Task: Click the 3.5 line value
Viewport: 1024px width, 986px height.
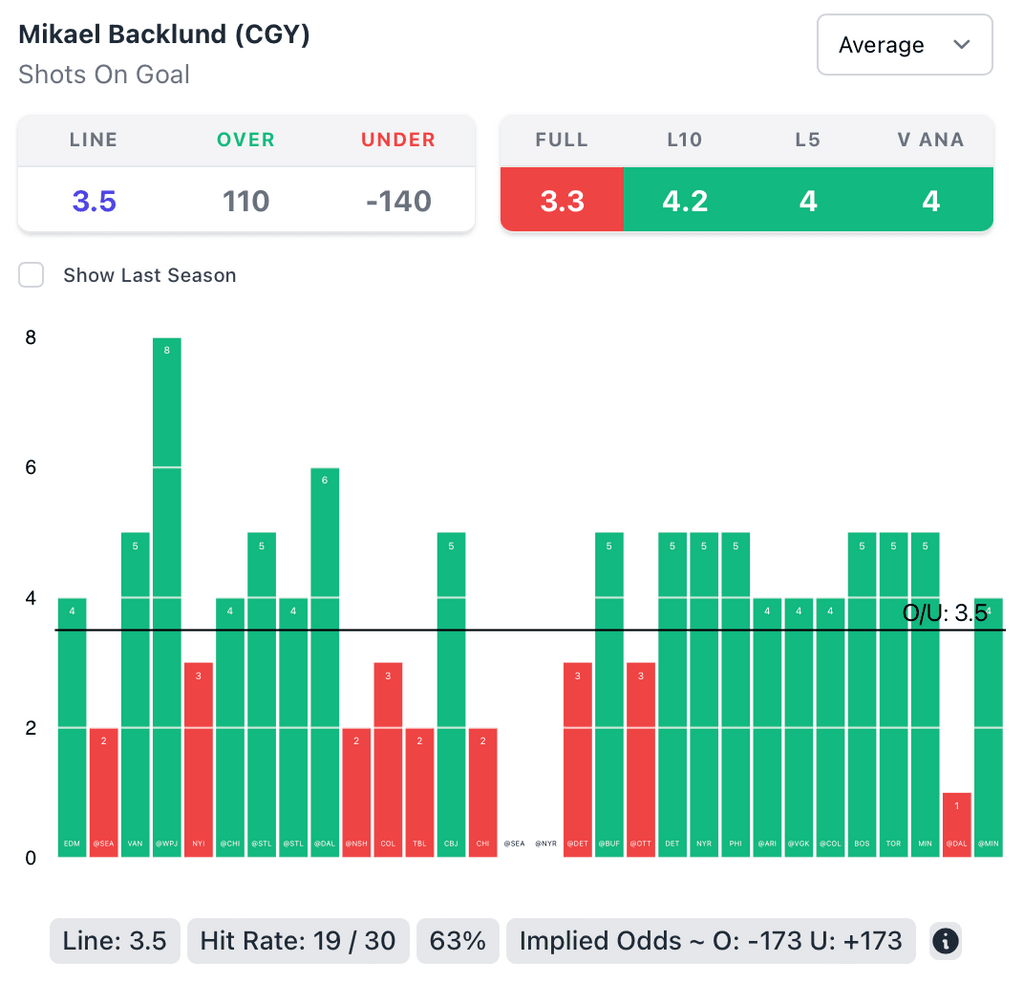Action: [x=94, y=201]
